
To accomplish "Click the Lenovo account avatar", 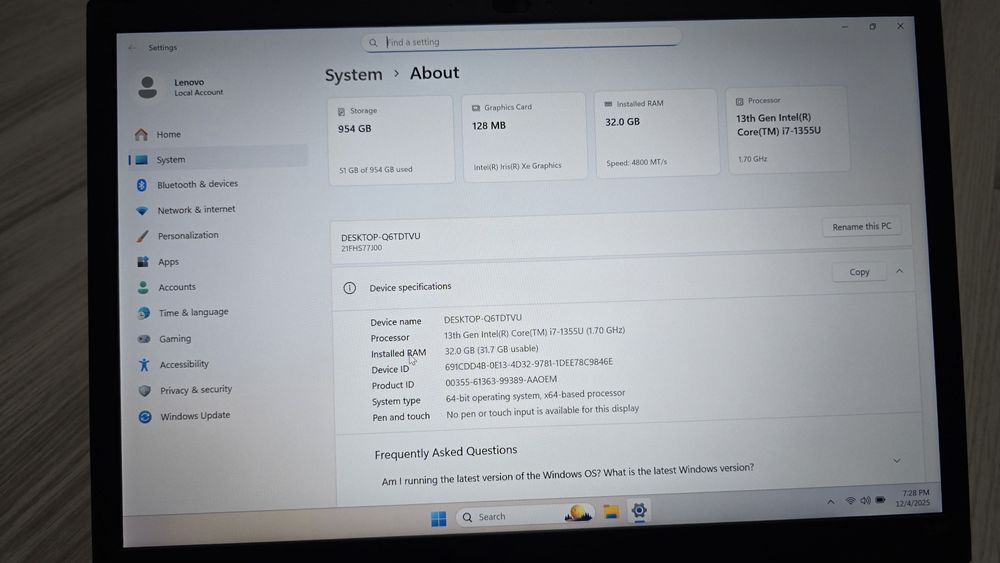I will click(147, 87).
